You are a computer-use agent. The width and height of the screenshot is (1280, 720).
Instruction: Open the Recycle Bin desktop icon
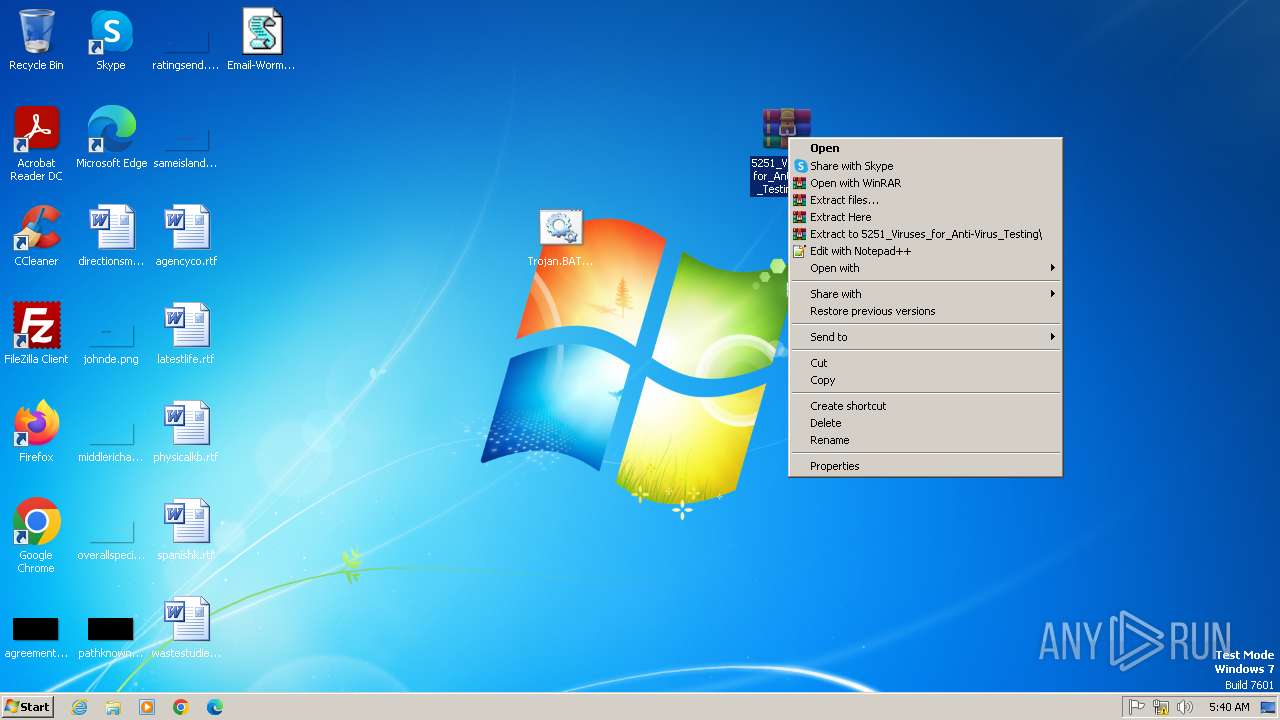[36, 40]
